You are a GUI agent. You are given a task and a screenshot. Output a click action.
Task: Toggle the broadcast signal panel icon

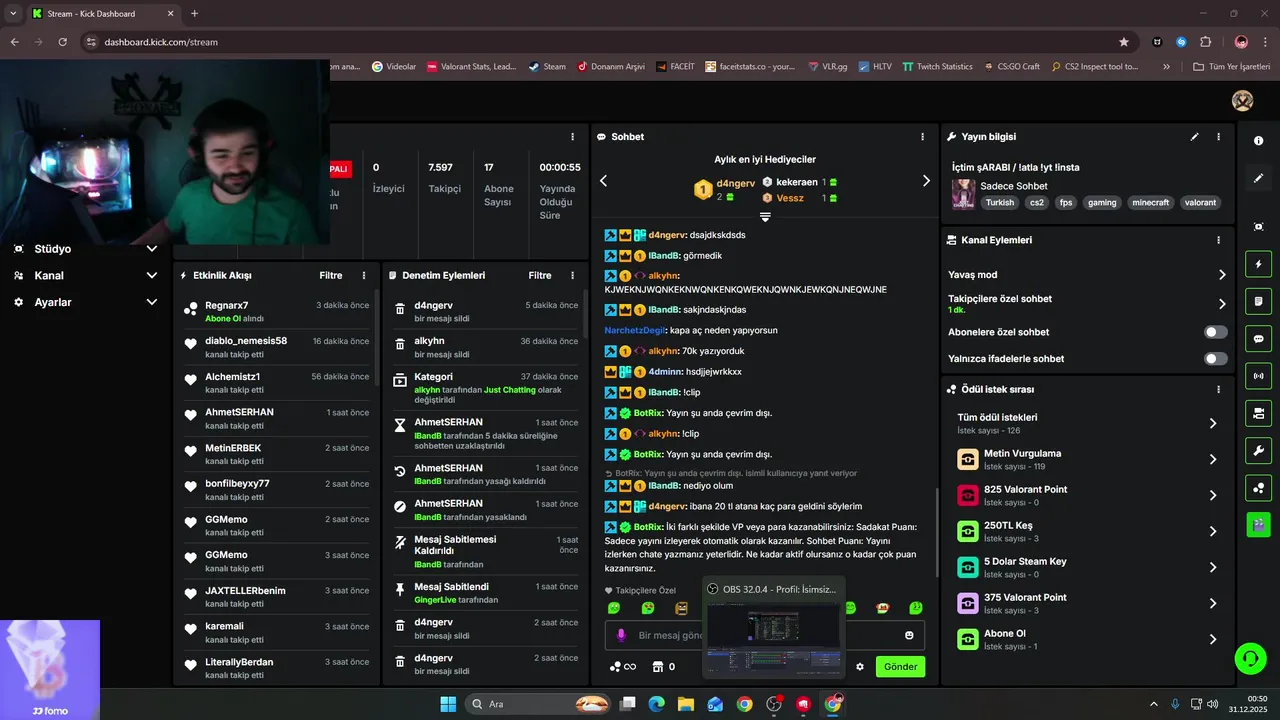click(1258, 376)
